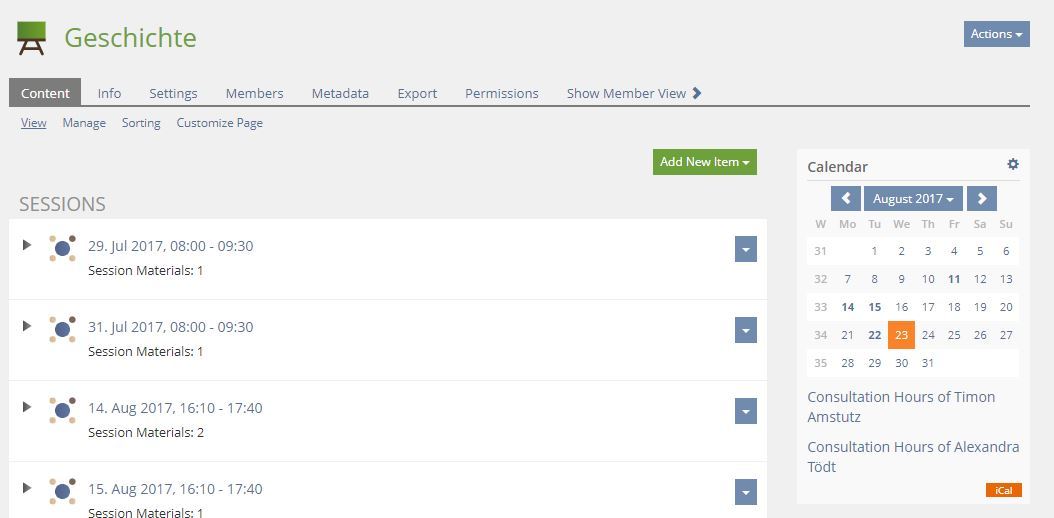Image resolution: width=1054 pixels, height=518 pixels.
Task: Open the August 2017 month selector
Action: pos(912,199)
